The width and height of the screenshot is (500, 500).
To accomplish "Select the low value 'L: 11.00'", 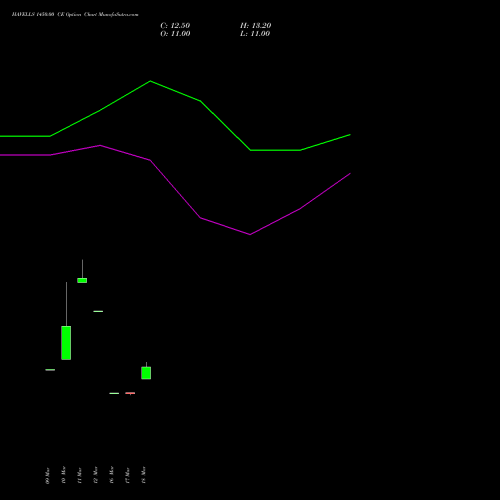I will (x=255, y=34).
